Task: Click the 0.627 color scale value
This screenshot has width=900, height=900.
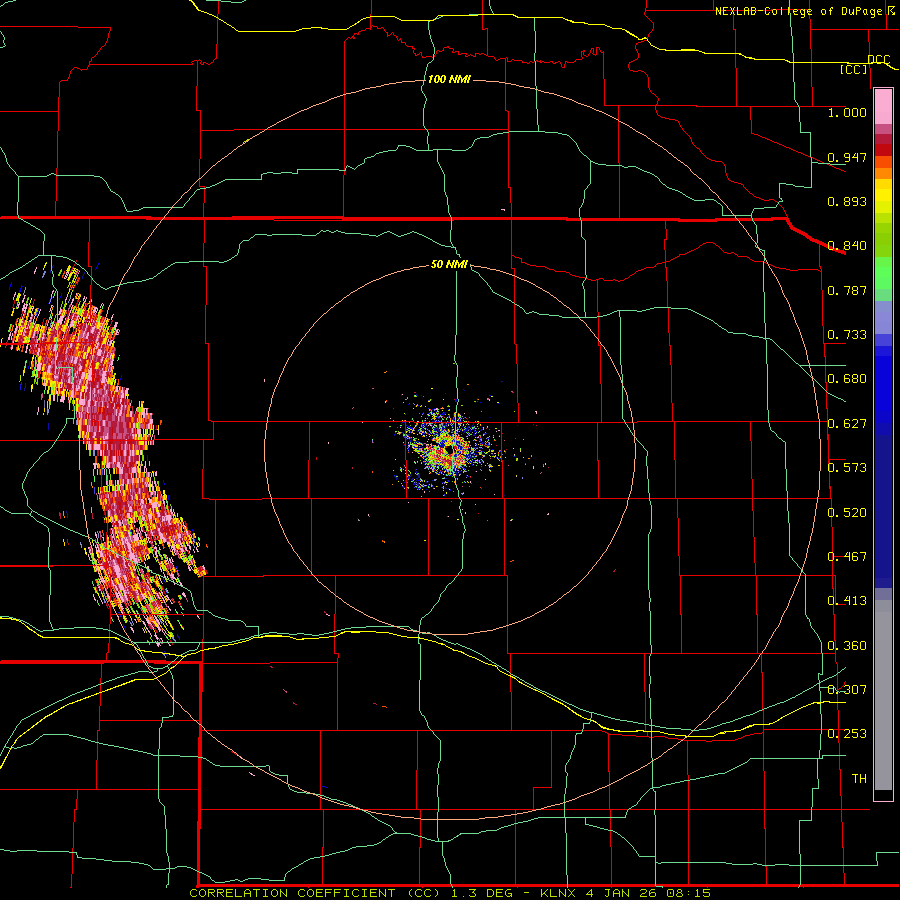Action: [847, 424]
